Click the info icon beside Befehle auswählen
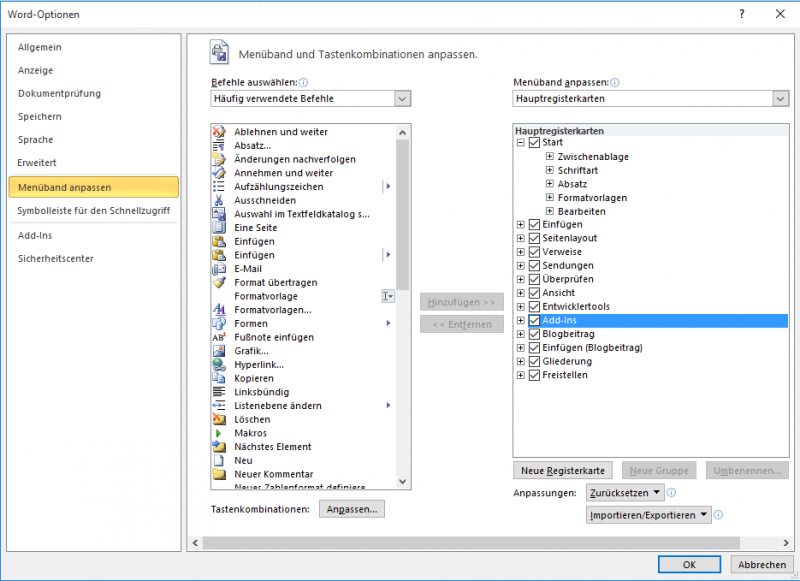 point(303,82)
